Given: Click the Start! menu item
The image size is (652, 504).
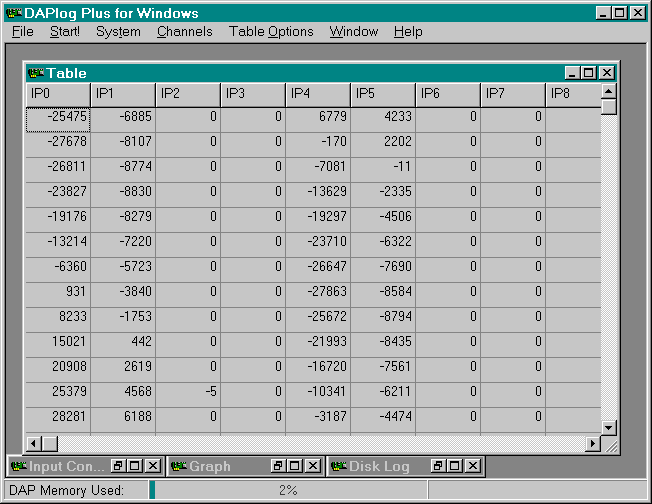Looking at the screenshot, I should tap(64, 32).
